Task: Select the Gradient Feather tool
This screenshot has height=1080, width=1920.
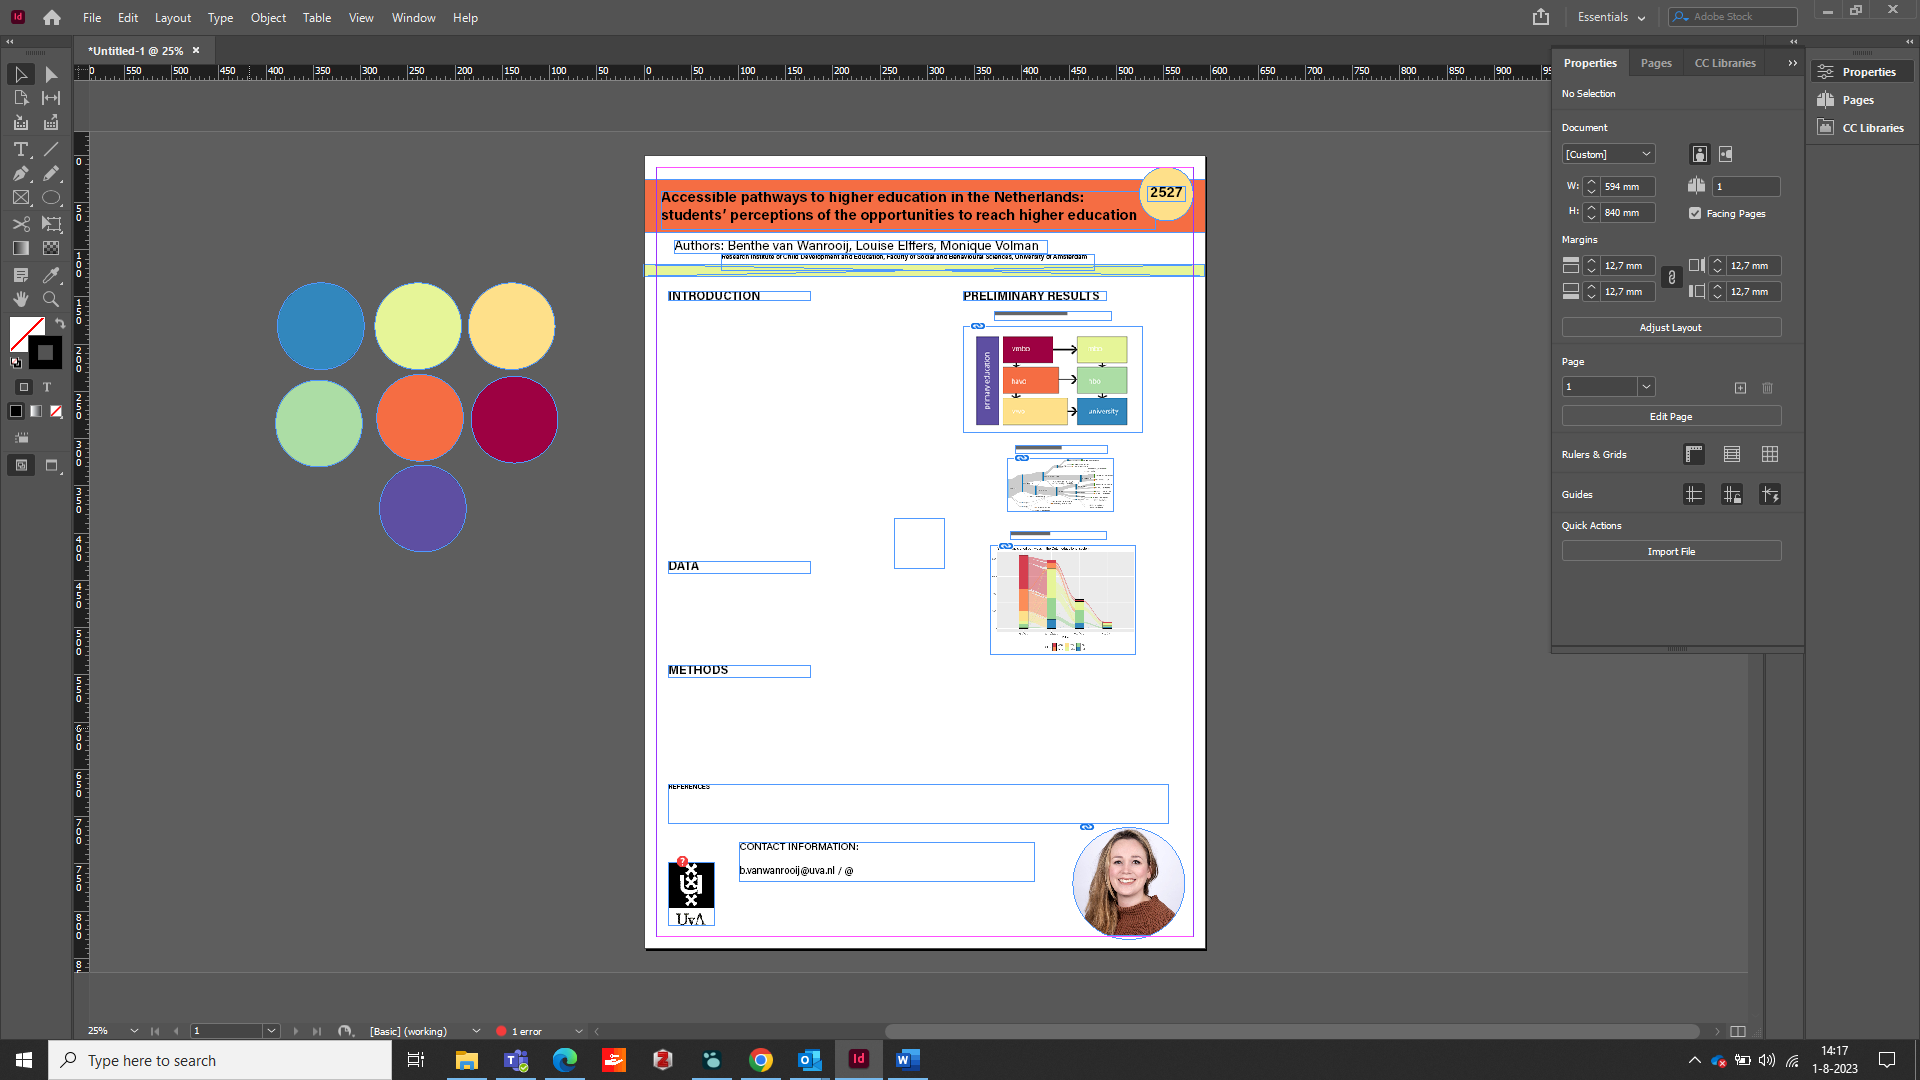Action: tap(51, 248)
